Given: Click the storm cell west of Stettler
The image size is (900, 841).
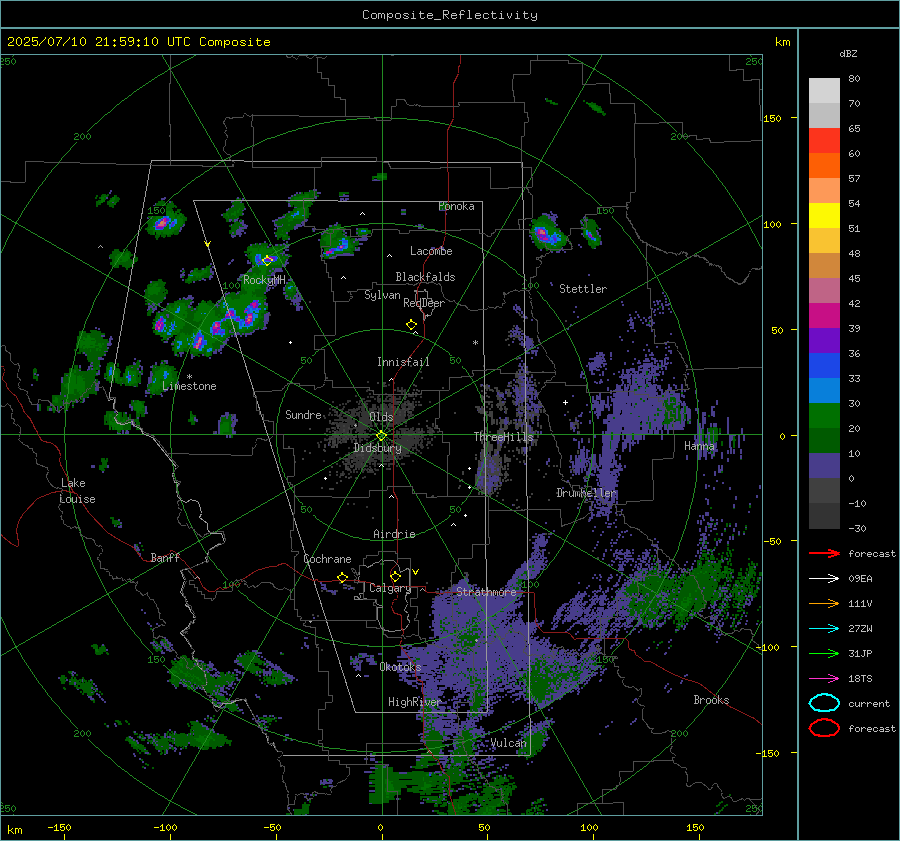Looking at the screenshot, I should 547,233.
